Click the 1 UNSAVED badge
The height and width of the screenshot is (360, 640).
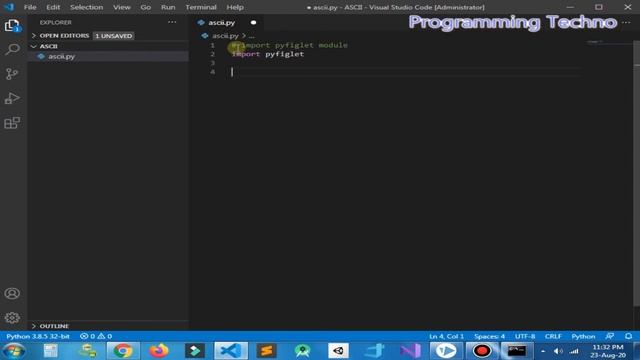coord(113,36)
